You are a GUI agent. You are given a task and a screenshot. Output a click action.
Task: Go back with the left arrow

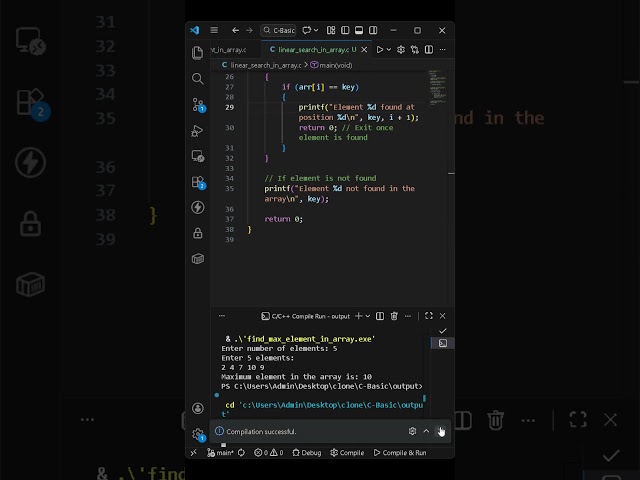coord(235,30)
